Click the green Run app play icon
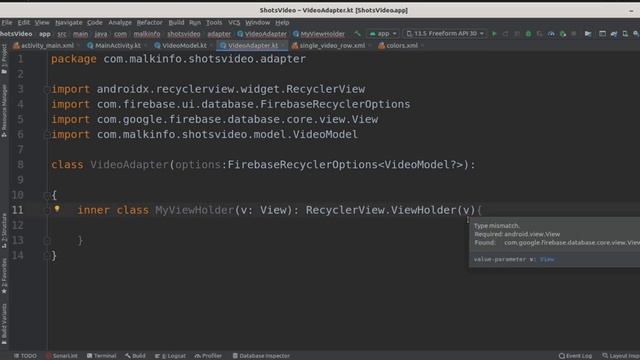Image resolution: width=640 pixels, height=360 pixels. [x=494, y=33]
